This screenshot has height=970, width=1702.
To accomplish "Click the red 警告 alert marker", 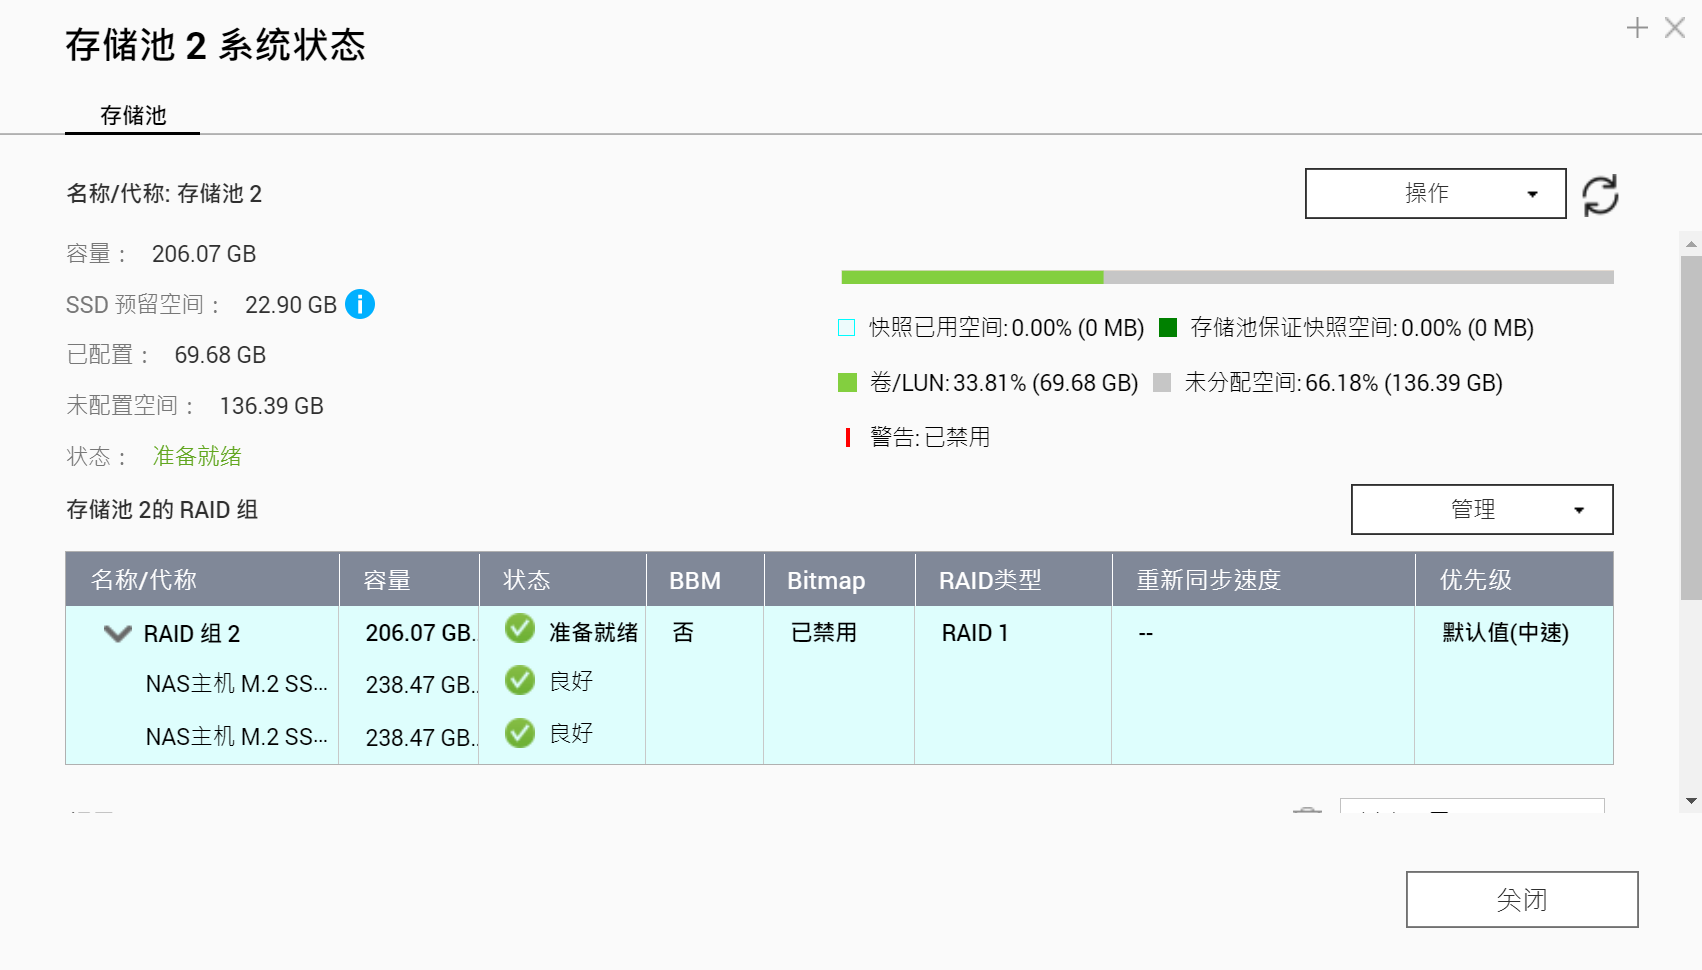I will coord(848,437).
